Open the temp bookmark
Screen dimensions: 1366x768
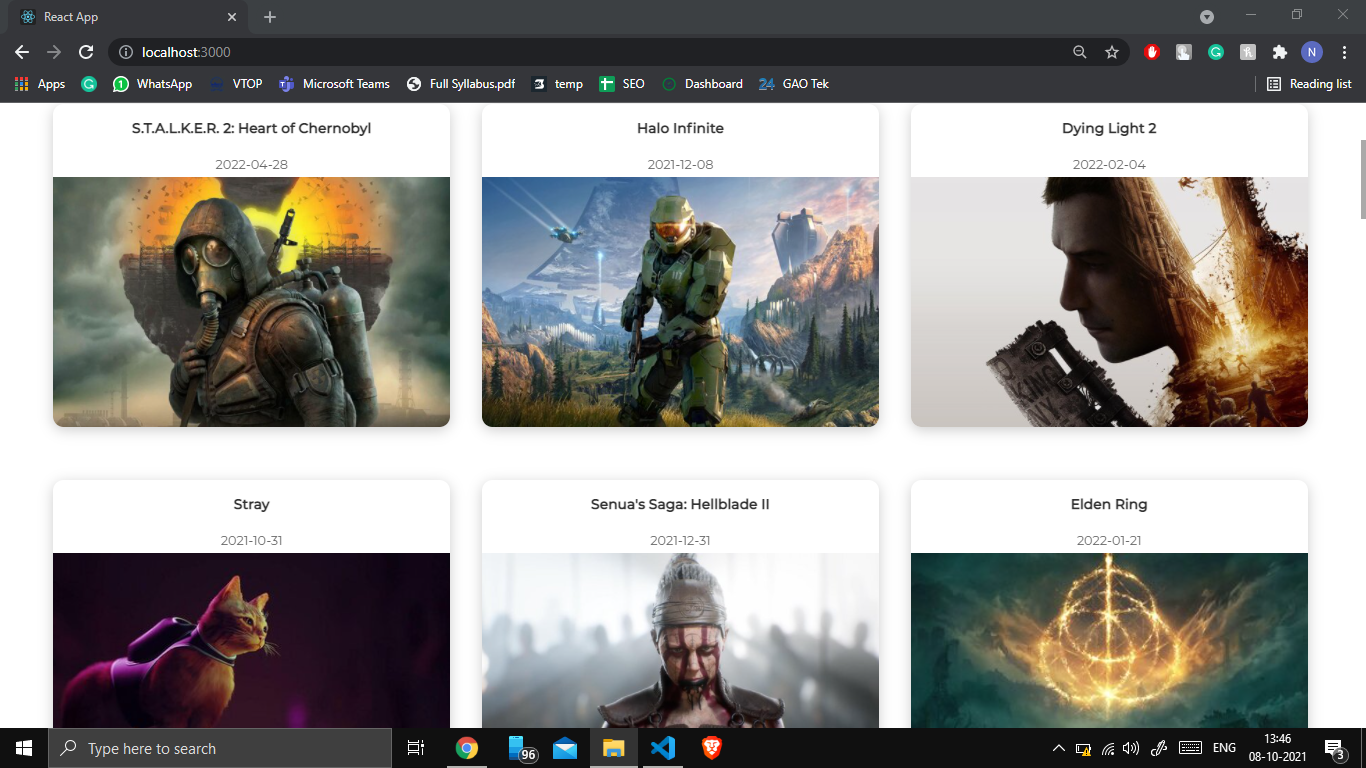click(x=558, y=84)
